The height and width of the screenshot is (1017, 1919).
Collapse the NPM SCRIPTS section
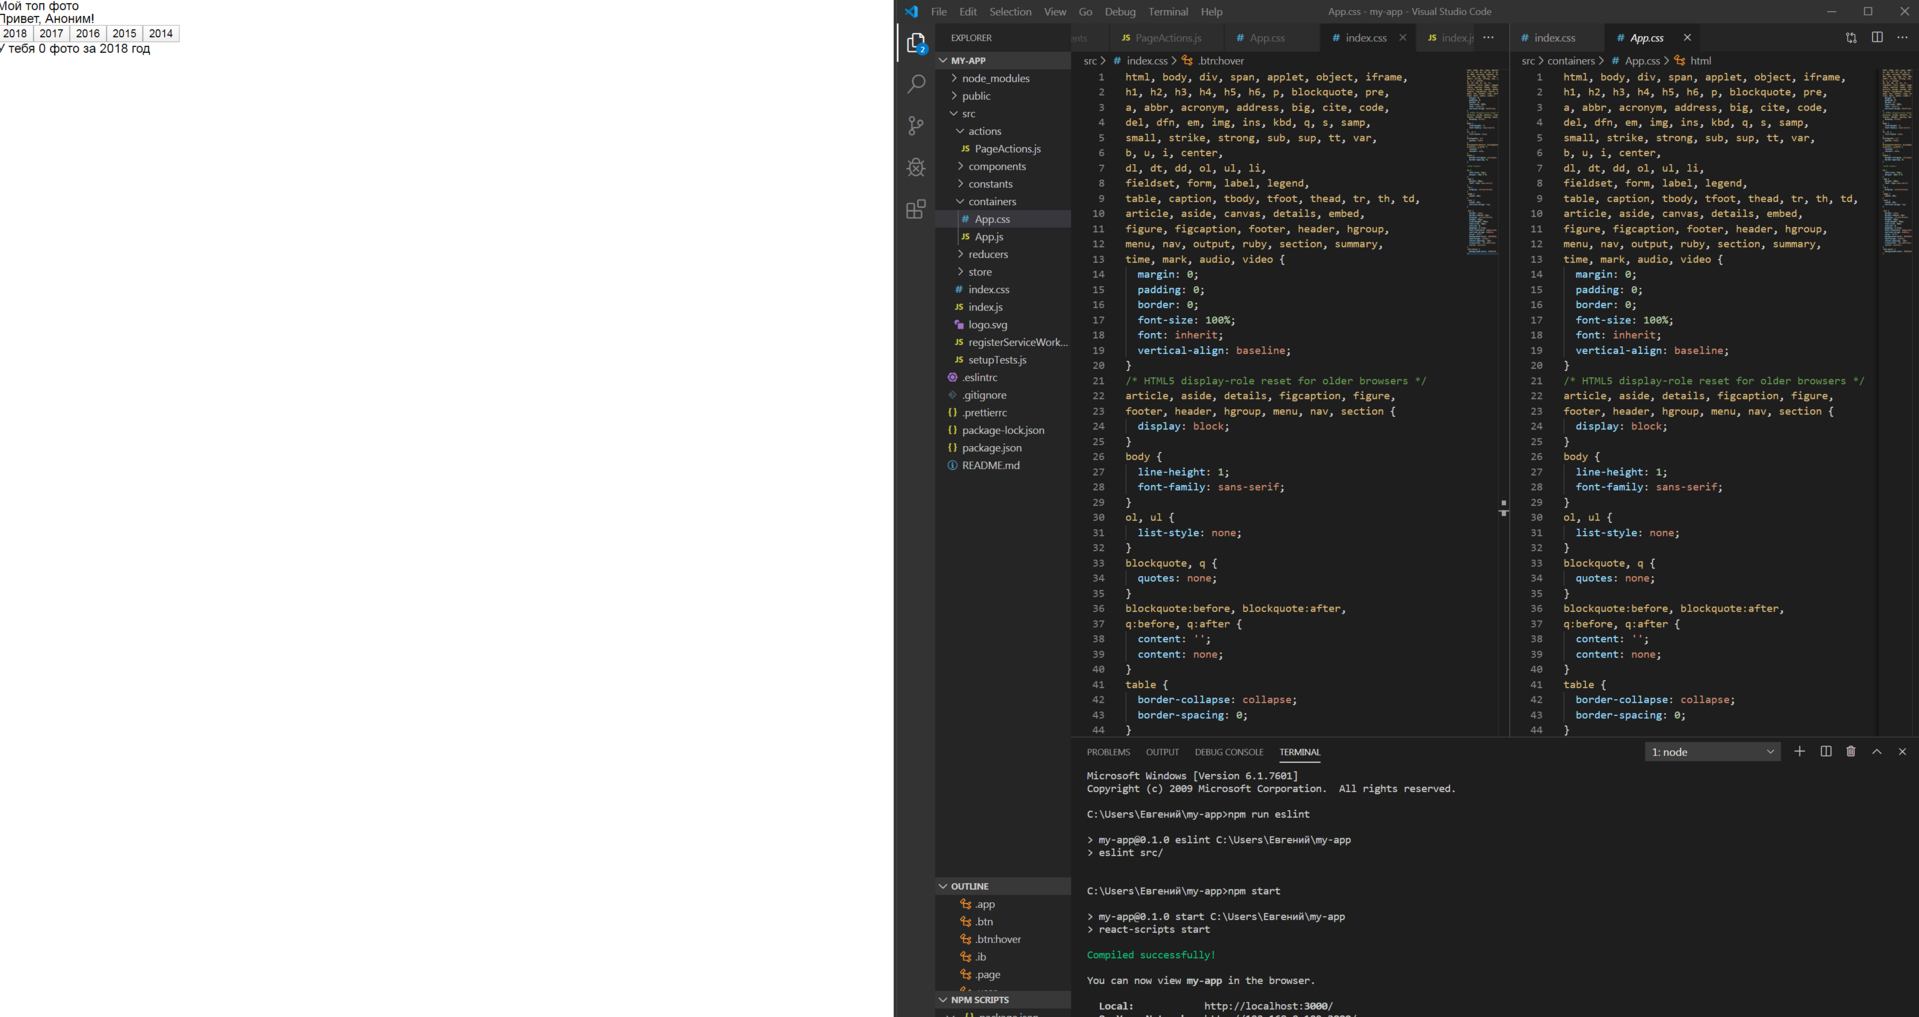click(x=1003, y=1000)
